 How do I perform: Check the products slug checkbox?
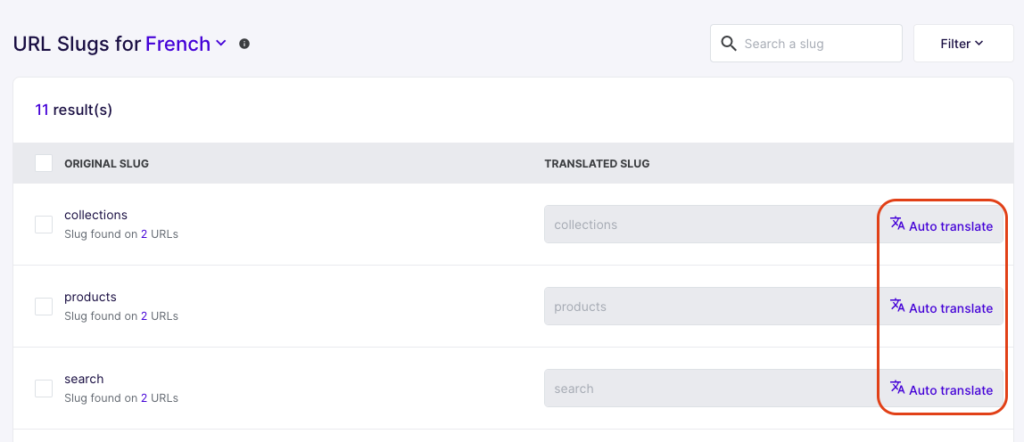(x=44, y=306)
